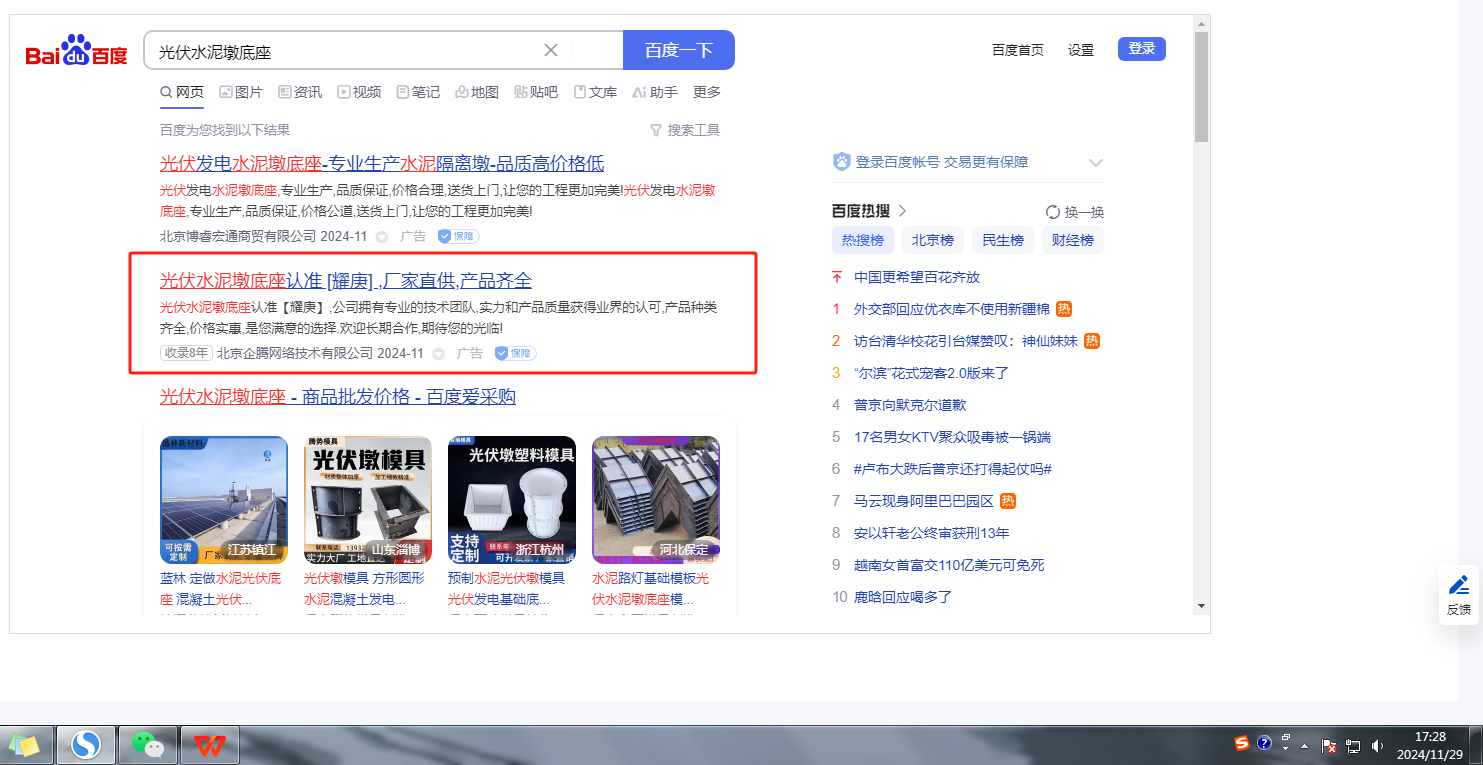Collapse the 登录百度帐号 panel chevron
The width and height of the screenshot is (1483, 765).
click(x=1095, y=163)
